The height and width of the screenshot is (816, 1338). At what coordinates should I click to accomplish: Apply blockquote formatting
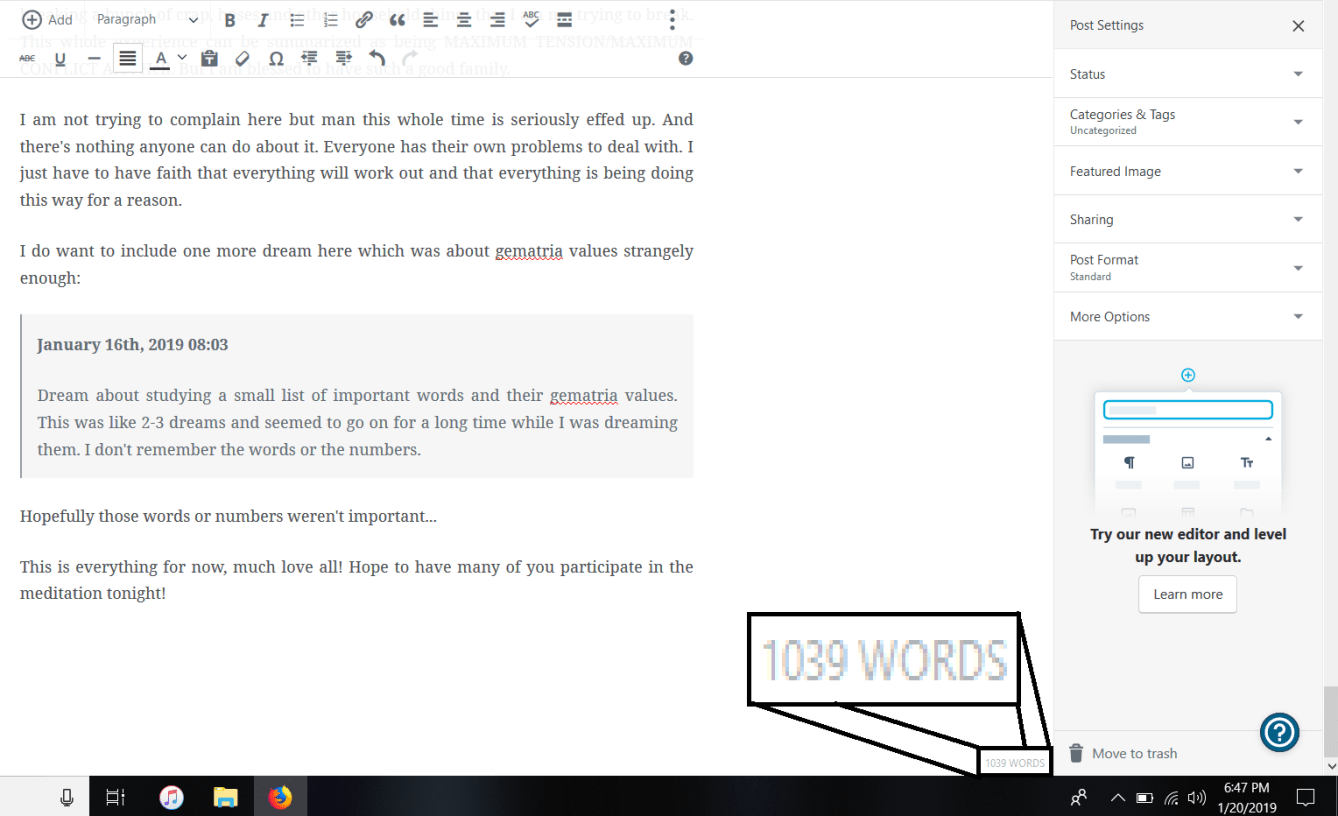click(397, 20)
